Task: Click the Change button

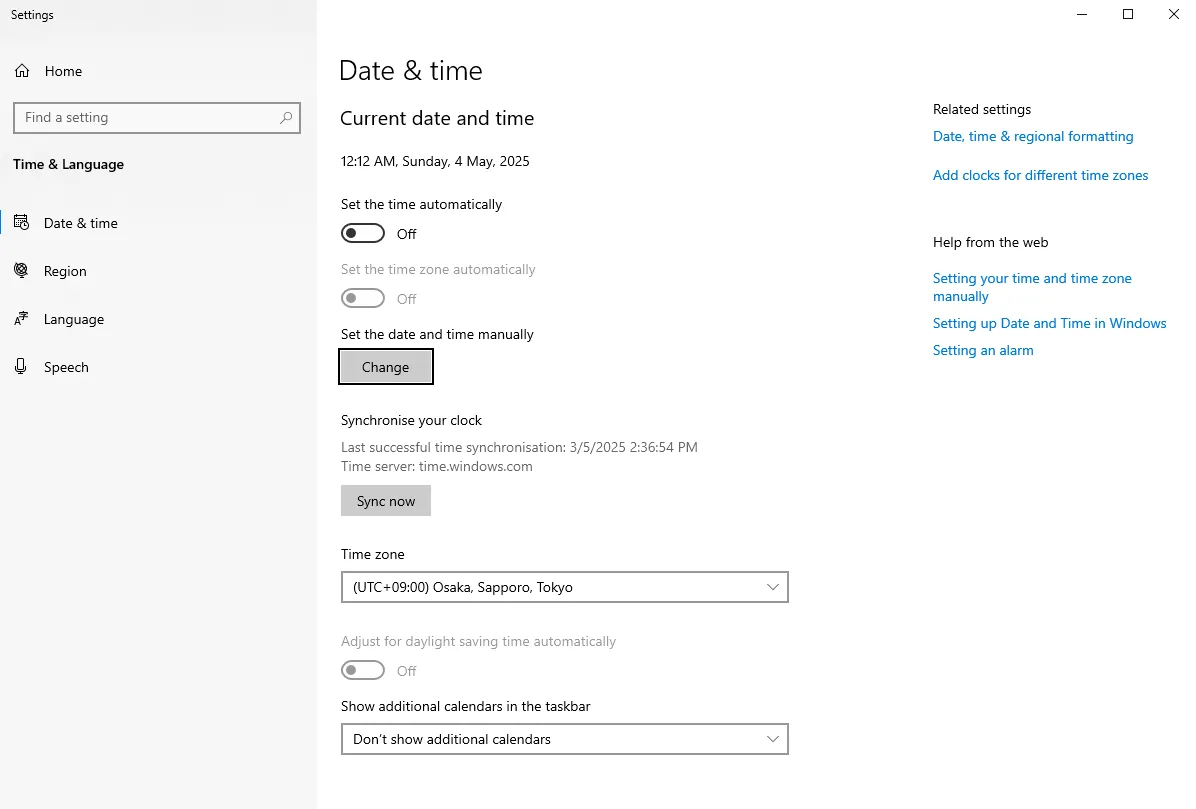Action: (x=386, y=367)
